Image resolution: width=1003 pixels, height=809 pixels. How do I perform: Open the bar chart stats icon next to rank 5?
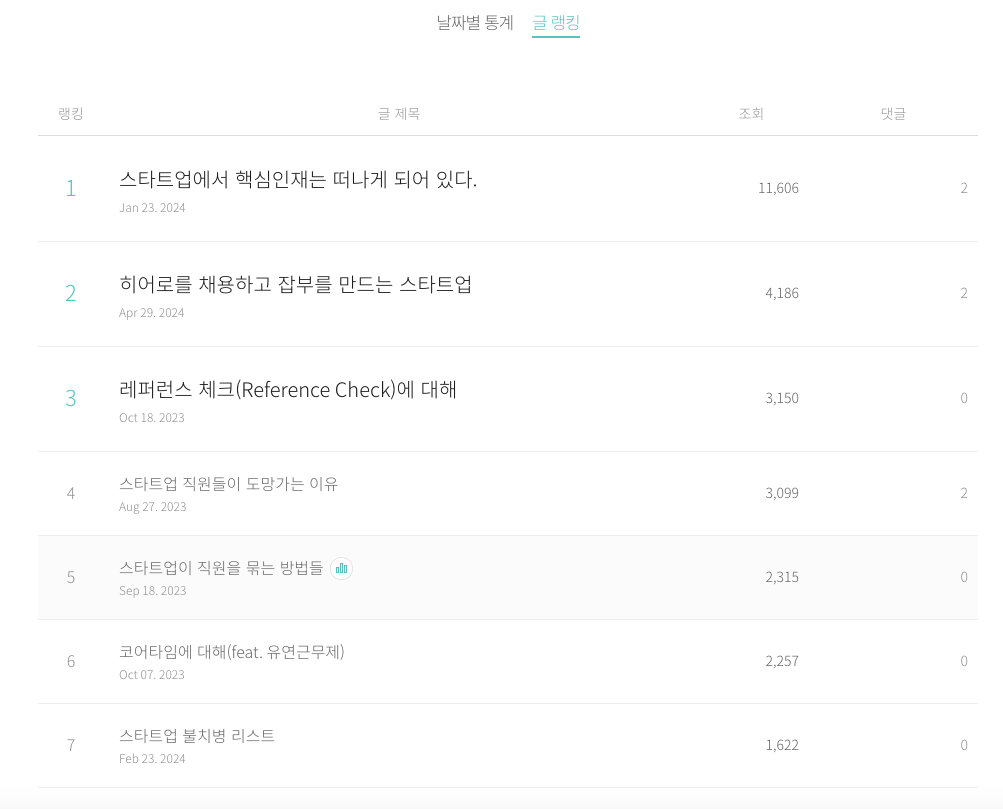point(341,569)
